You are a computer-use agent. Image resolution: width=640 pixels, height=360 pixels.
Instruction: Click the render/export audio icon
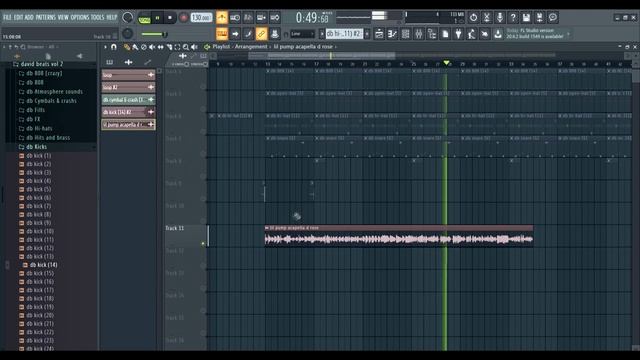pos(539,18)
